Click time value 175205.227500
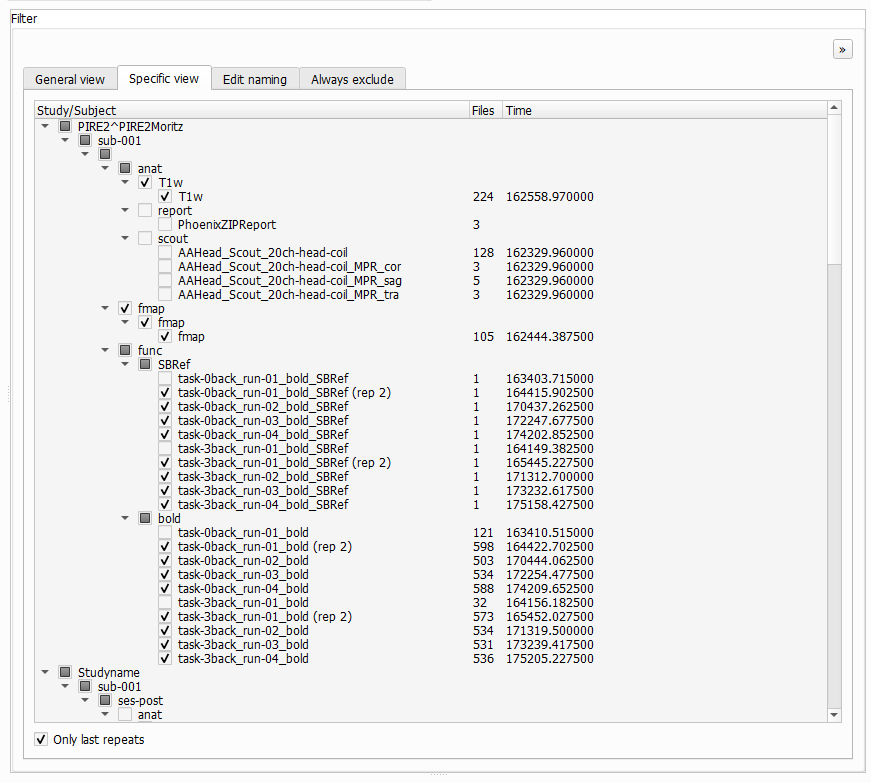 pos(549,659)
